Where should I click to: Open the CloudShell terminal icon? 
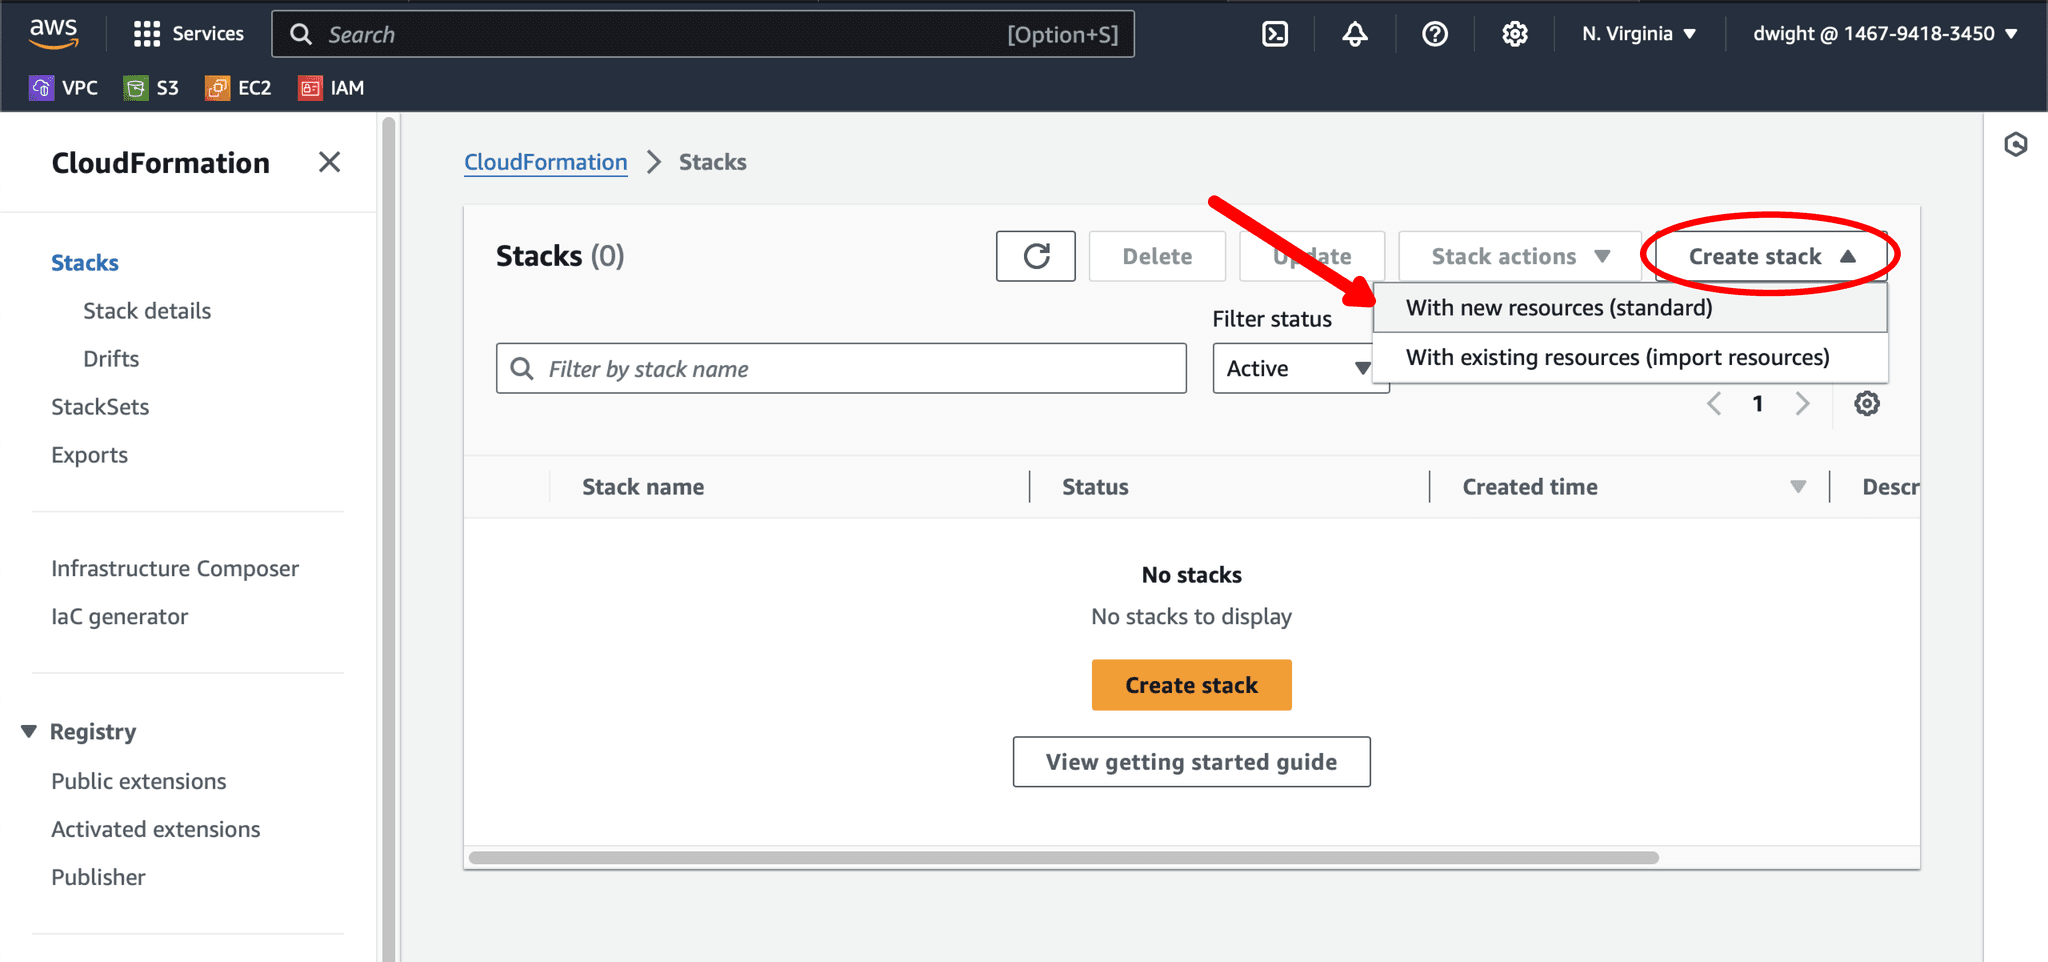[x=1275, y=34]
